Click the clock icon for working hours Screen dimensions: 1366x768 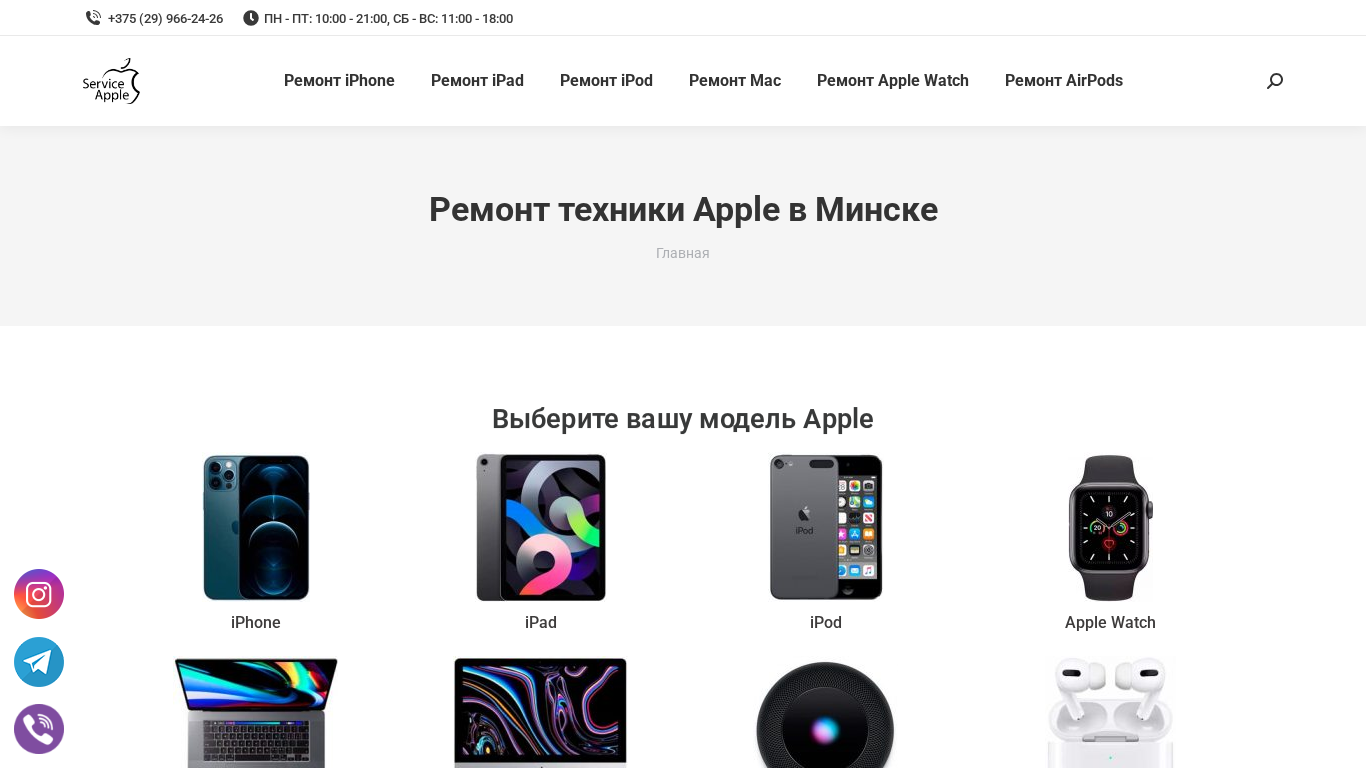pos(251,18)
